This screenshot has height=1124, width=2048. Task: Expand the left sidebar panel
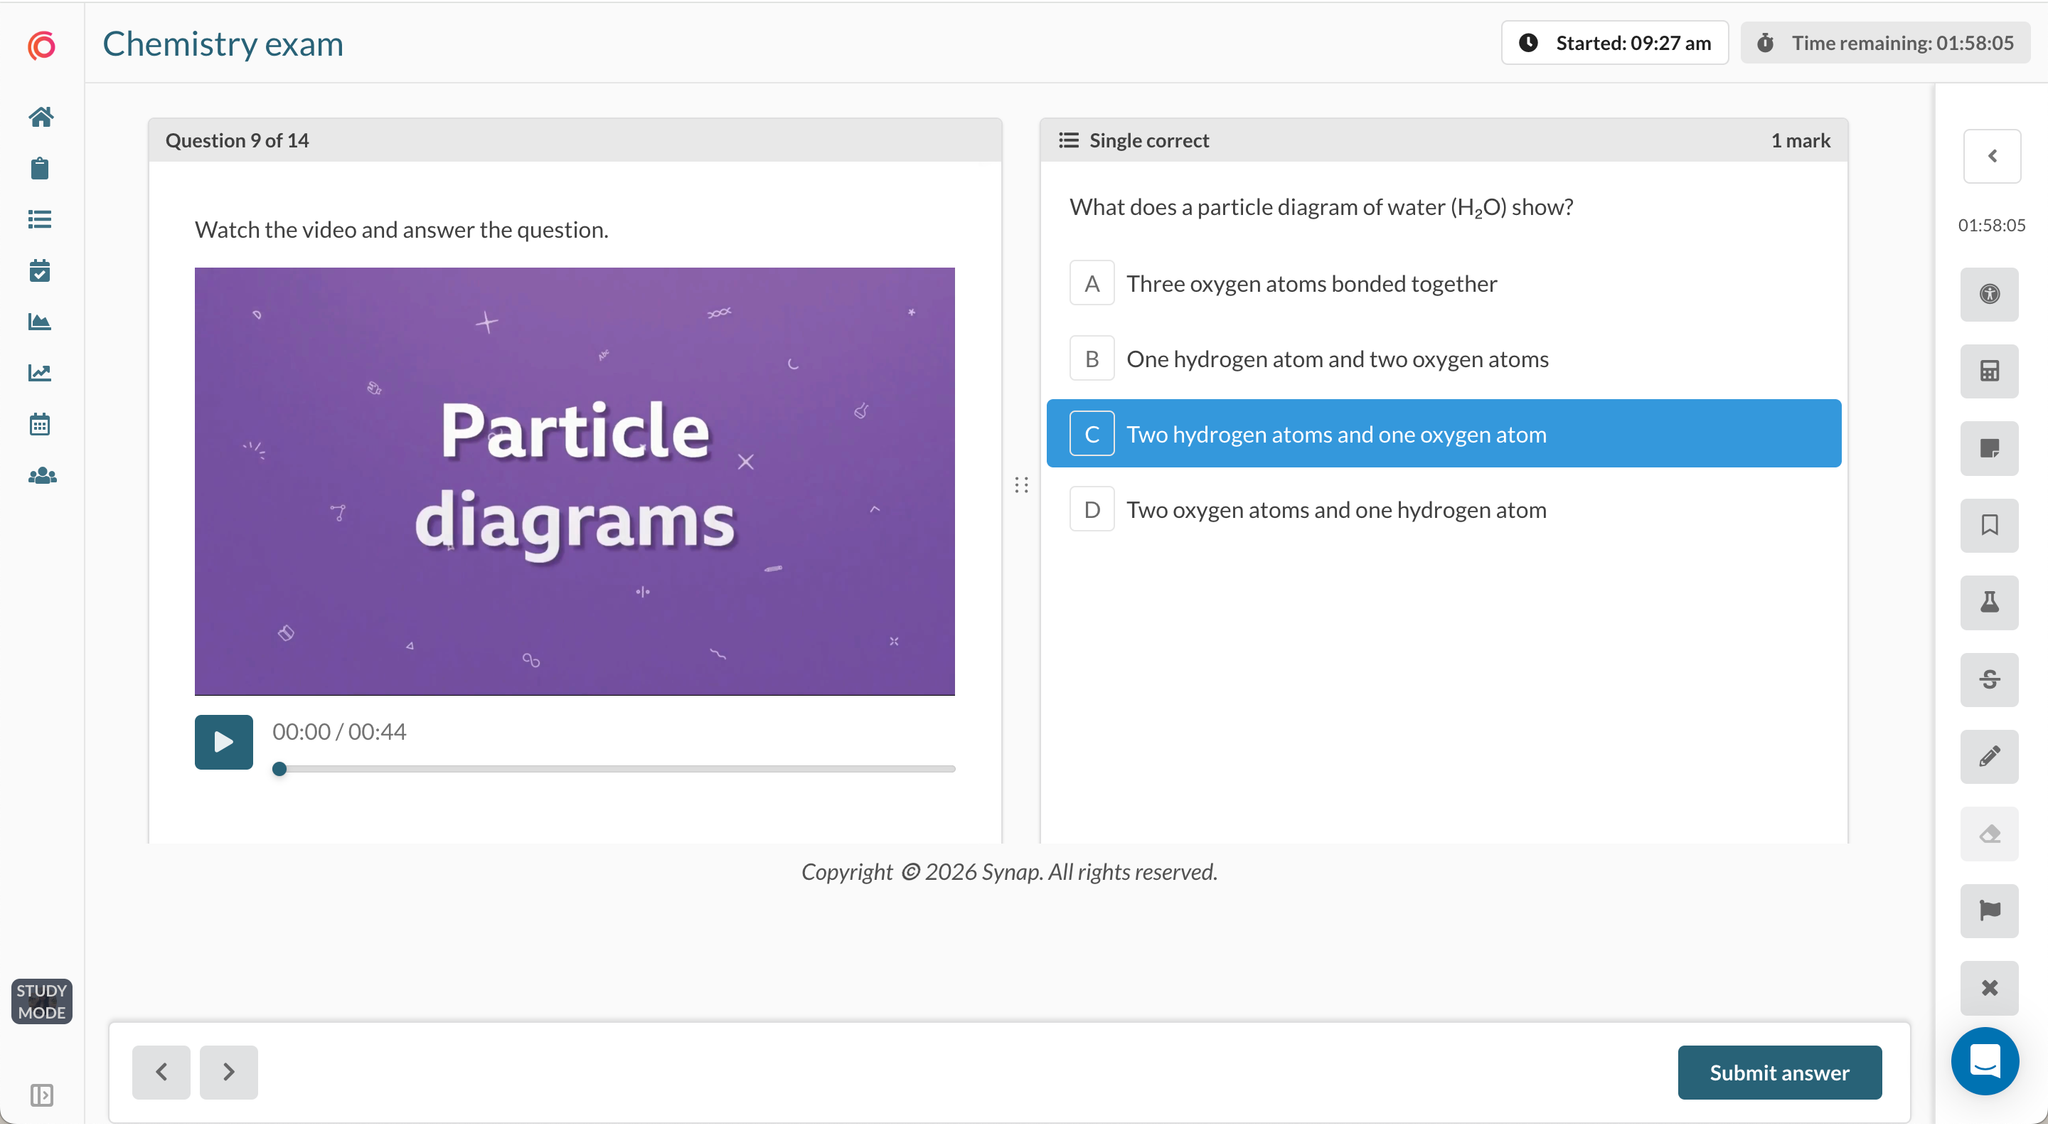click(41, 1095)
